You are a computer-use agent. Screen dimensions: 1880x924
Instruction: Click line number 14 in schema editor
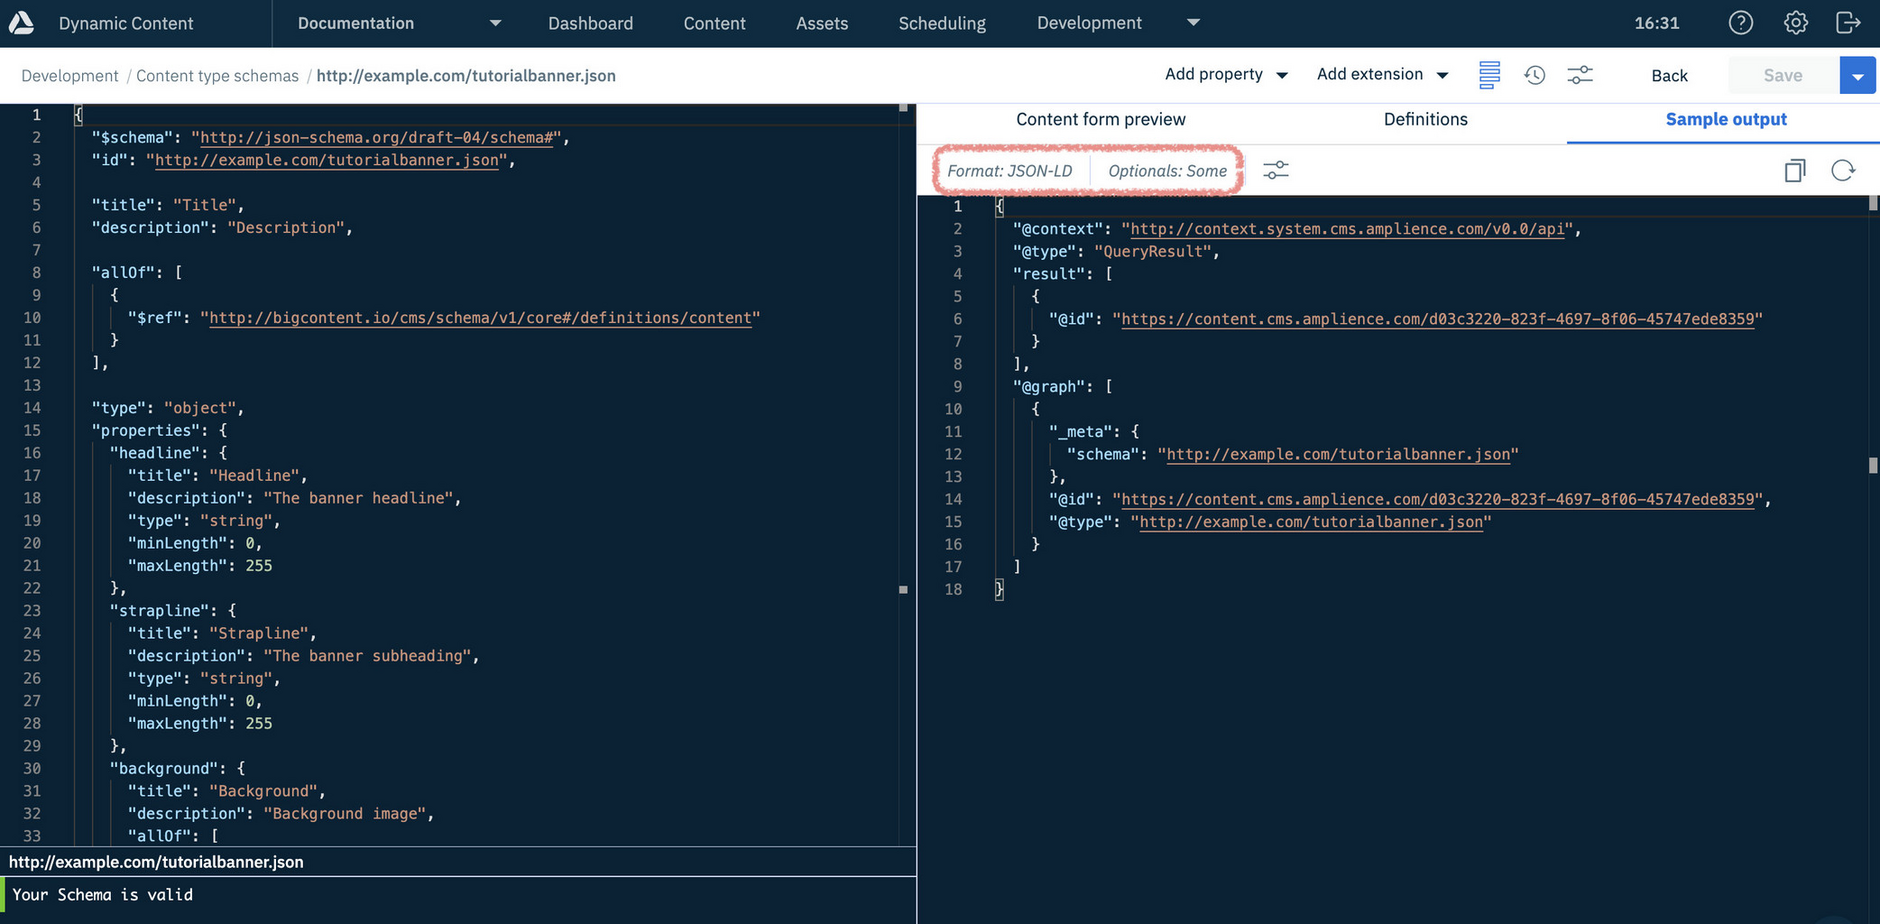tap(32, 408)
